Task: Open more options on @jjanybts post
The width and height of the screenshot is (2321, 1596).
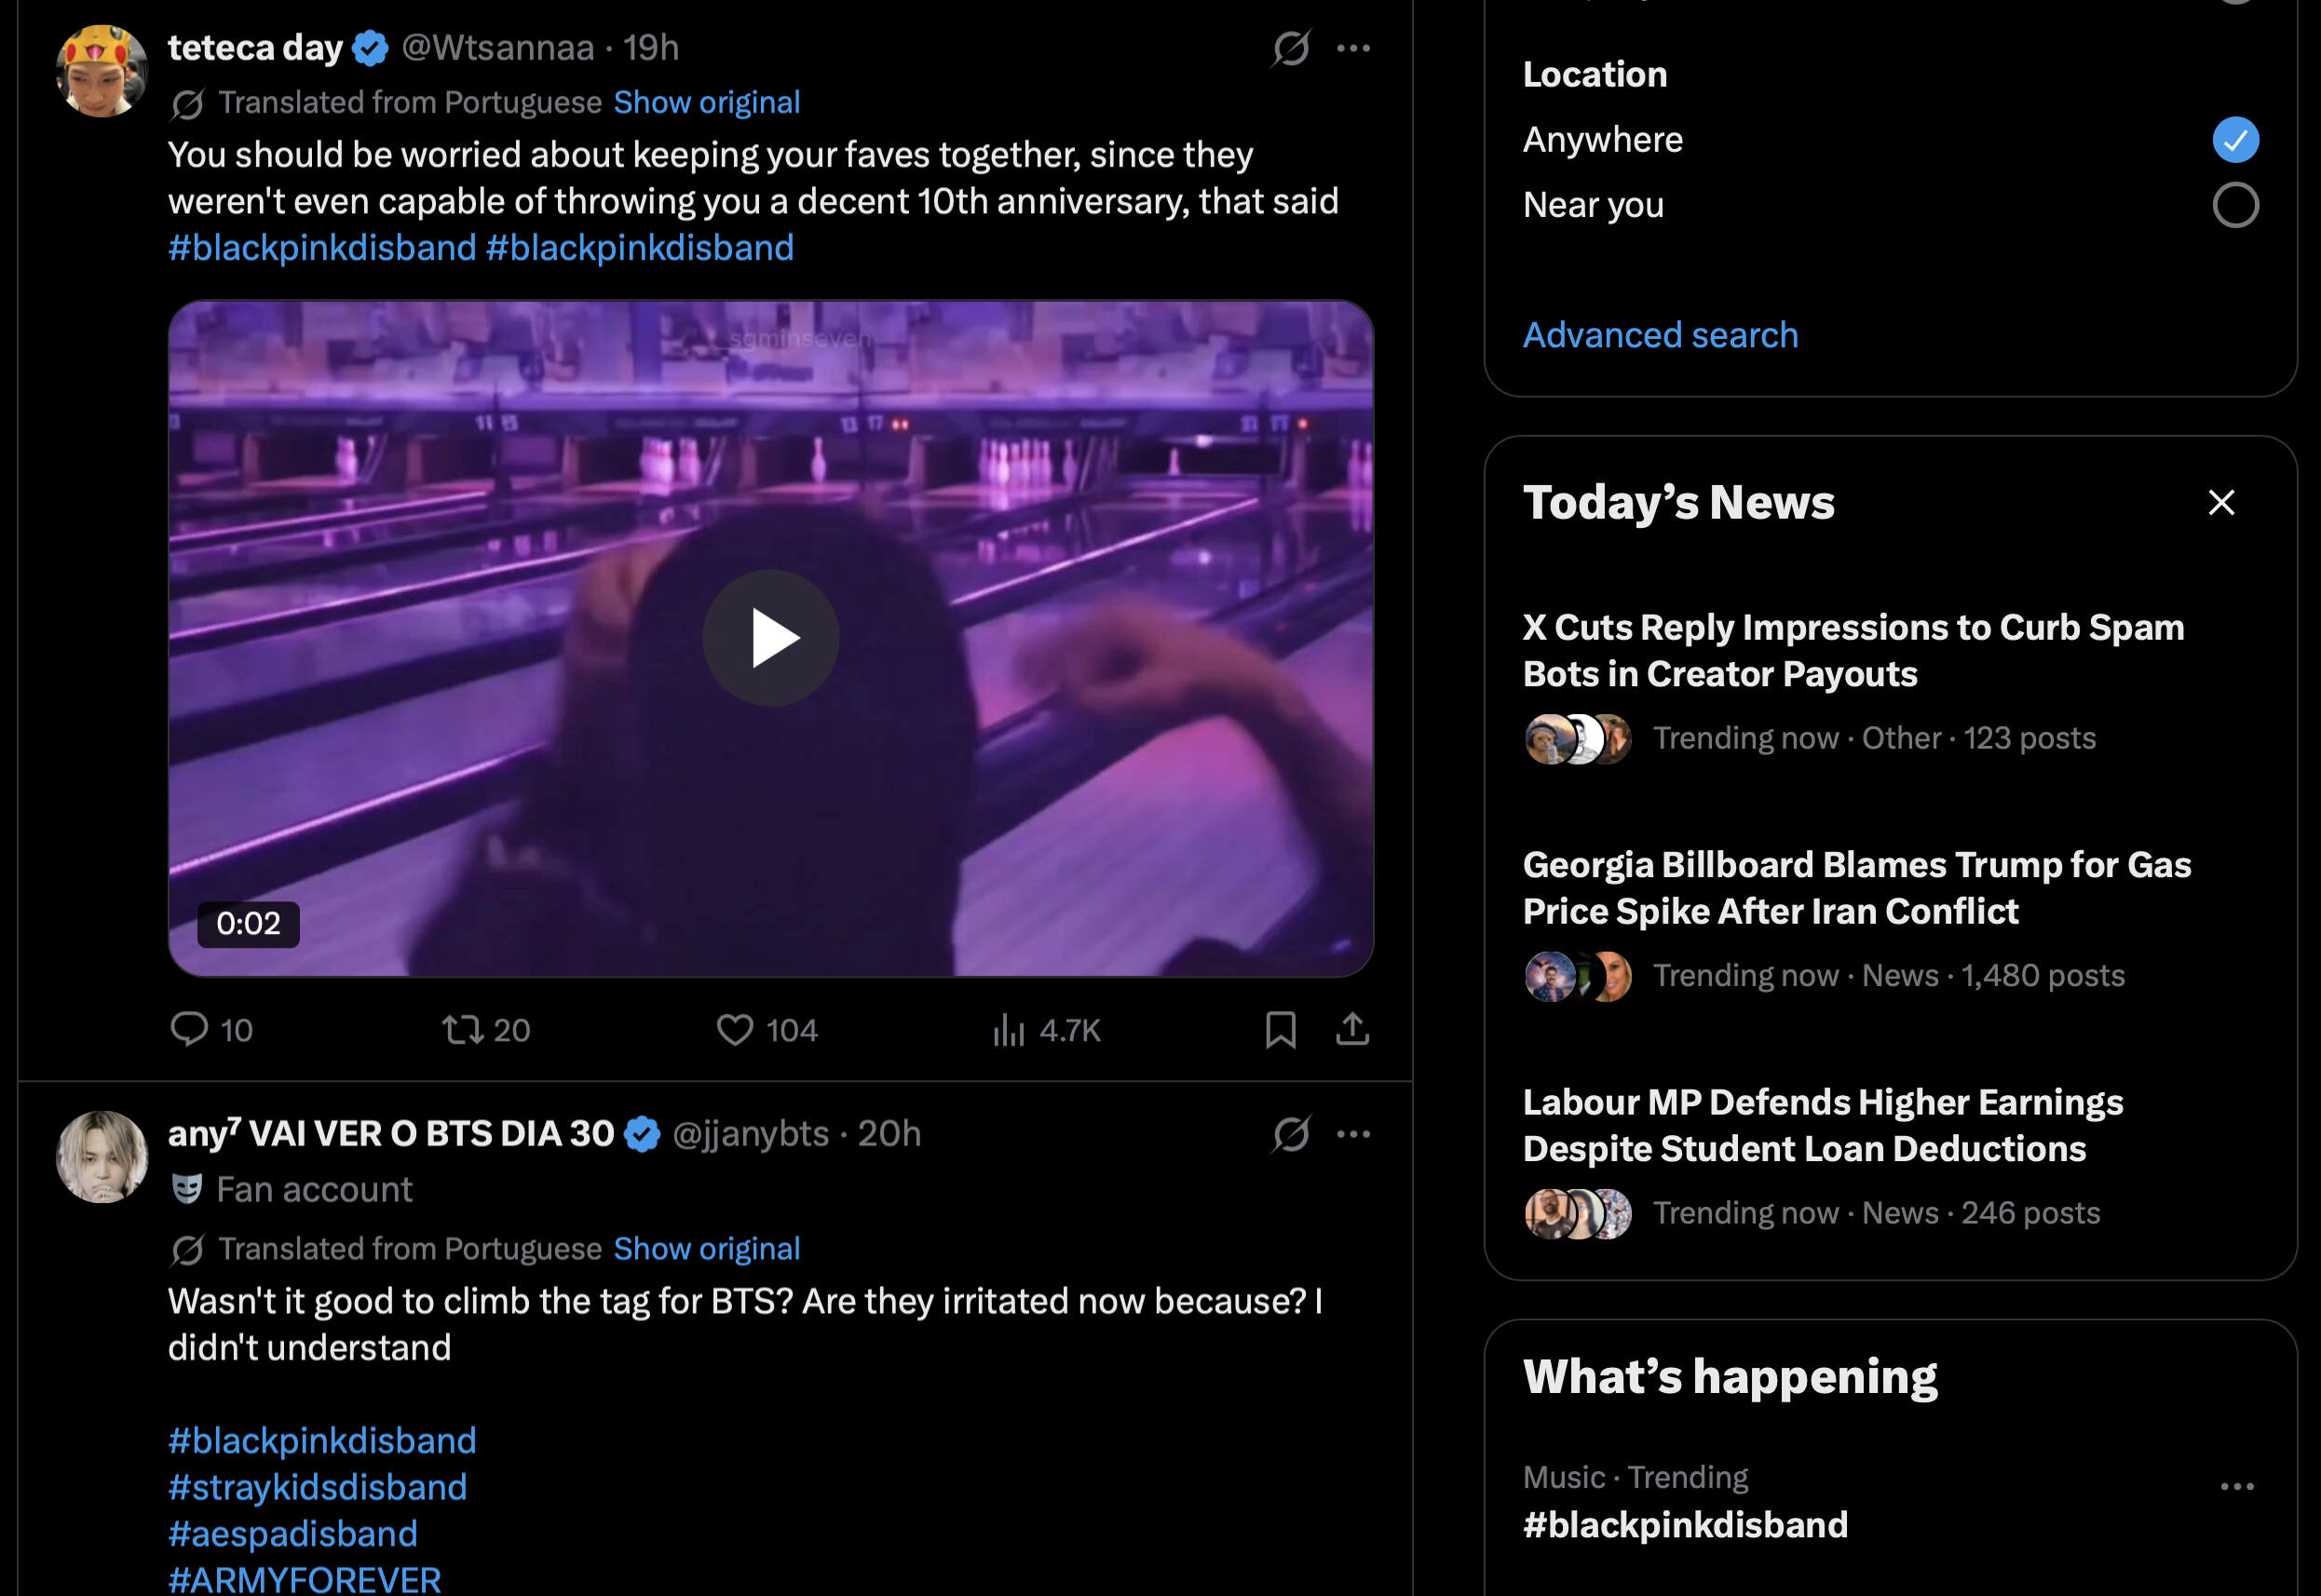Action: (1353, 1133)
